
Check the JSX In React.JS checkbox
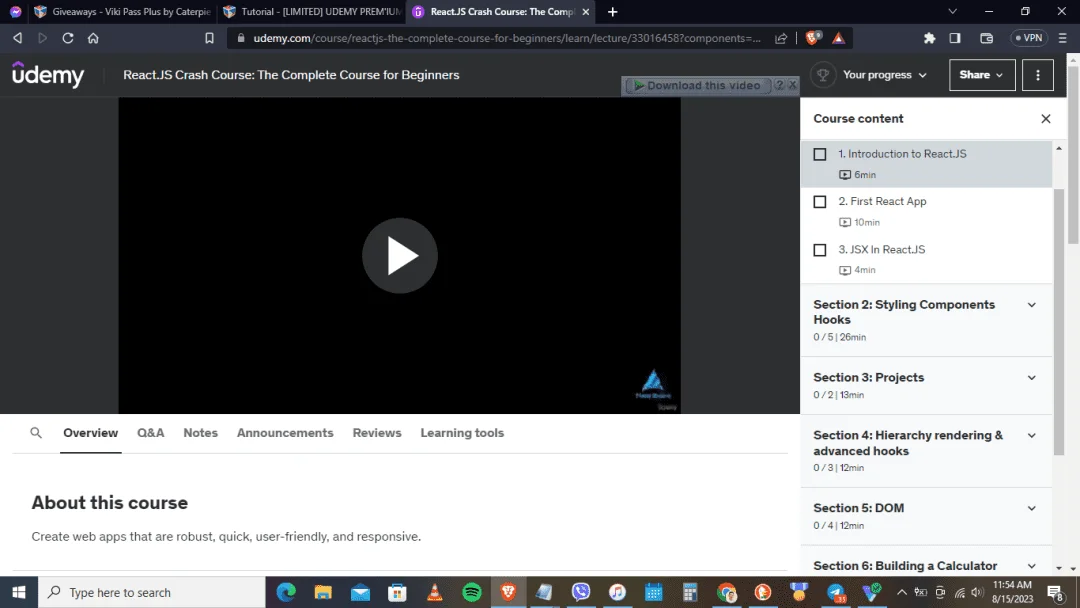pos(820,250)
